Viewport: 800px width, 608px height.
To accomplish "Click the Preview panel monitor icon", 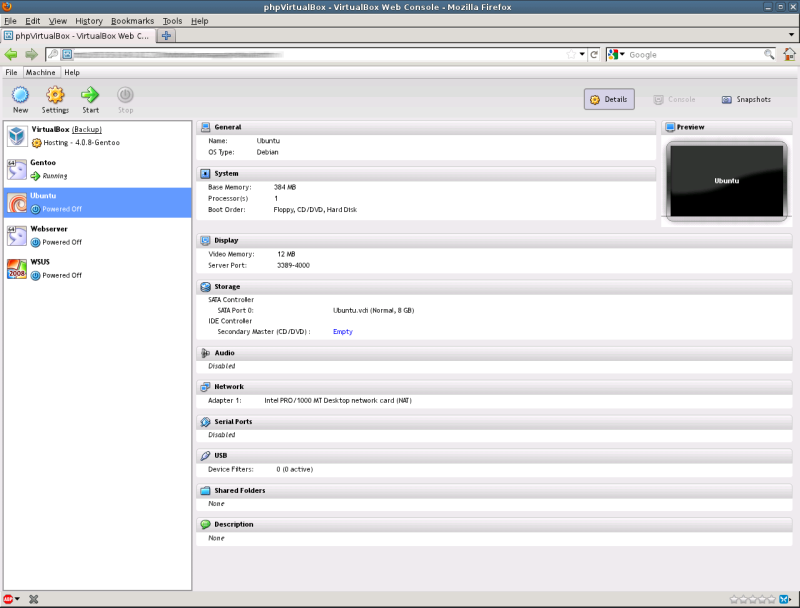I will 670,127.
